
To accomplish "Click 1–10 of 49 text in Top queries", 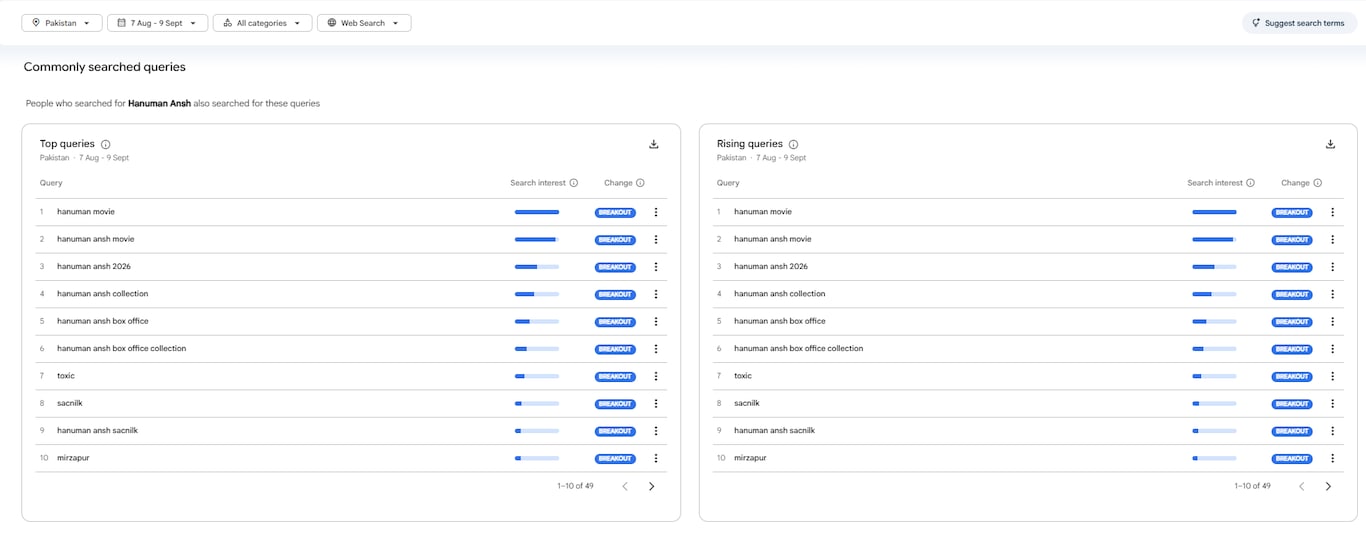I will click(x=575, y=486).
